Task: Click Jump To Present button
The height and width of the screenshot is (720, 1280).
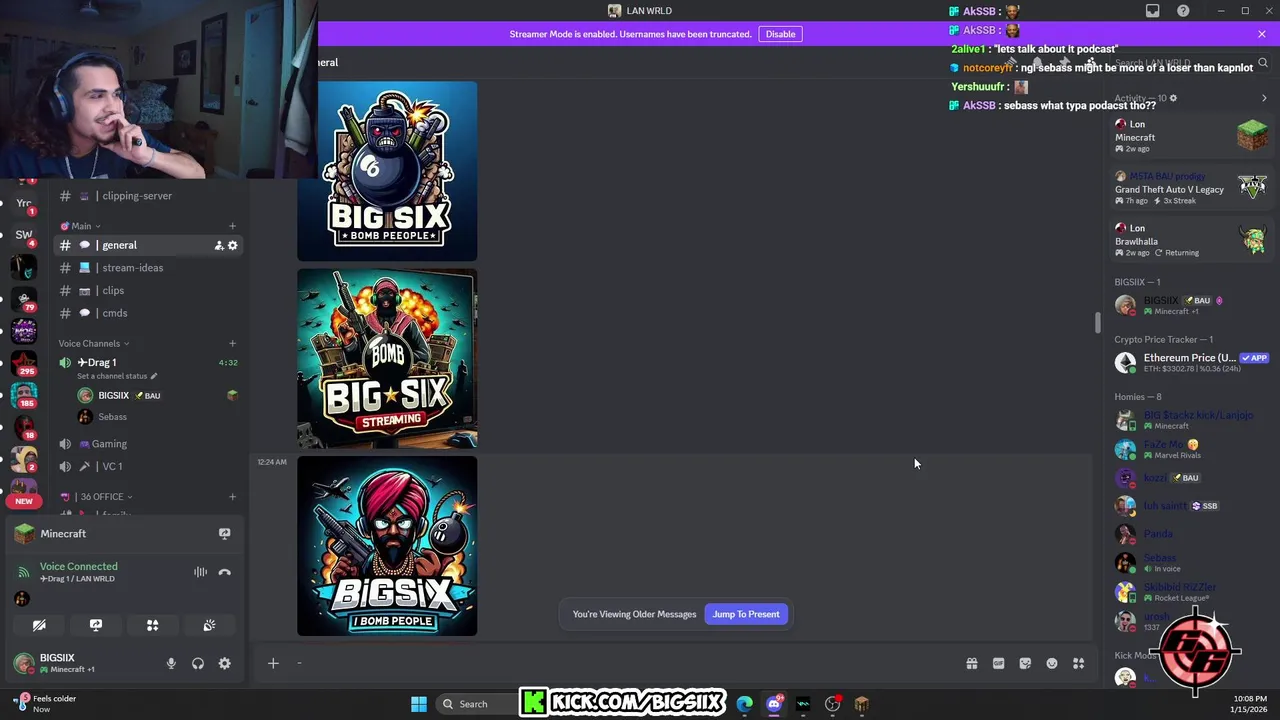Action: coord(746,614)
